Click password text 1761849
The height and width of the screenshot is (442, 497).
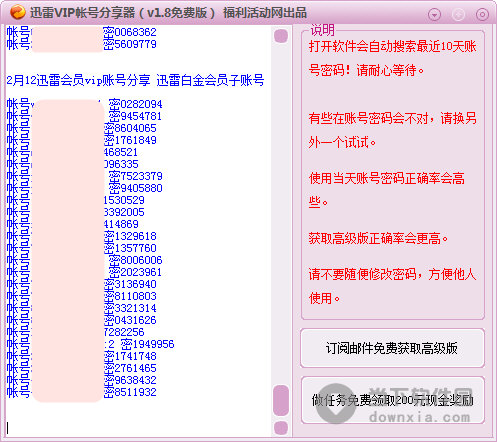tap(135, 140)
